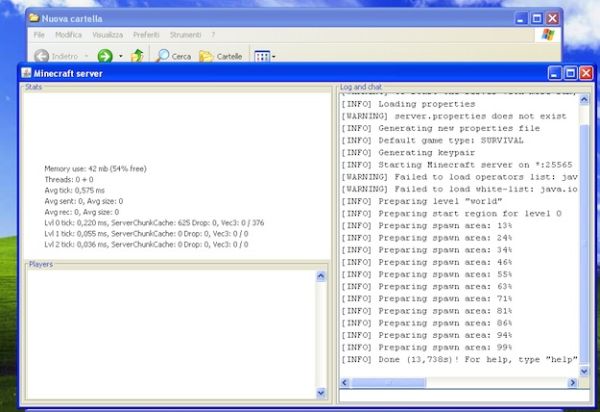Click the 'Starting Minecraft server on *:25565' line

tap(457, 165)
